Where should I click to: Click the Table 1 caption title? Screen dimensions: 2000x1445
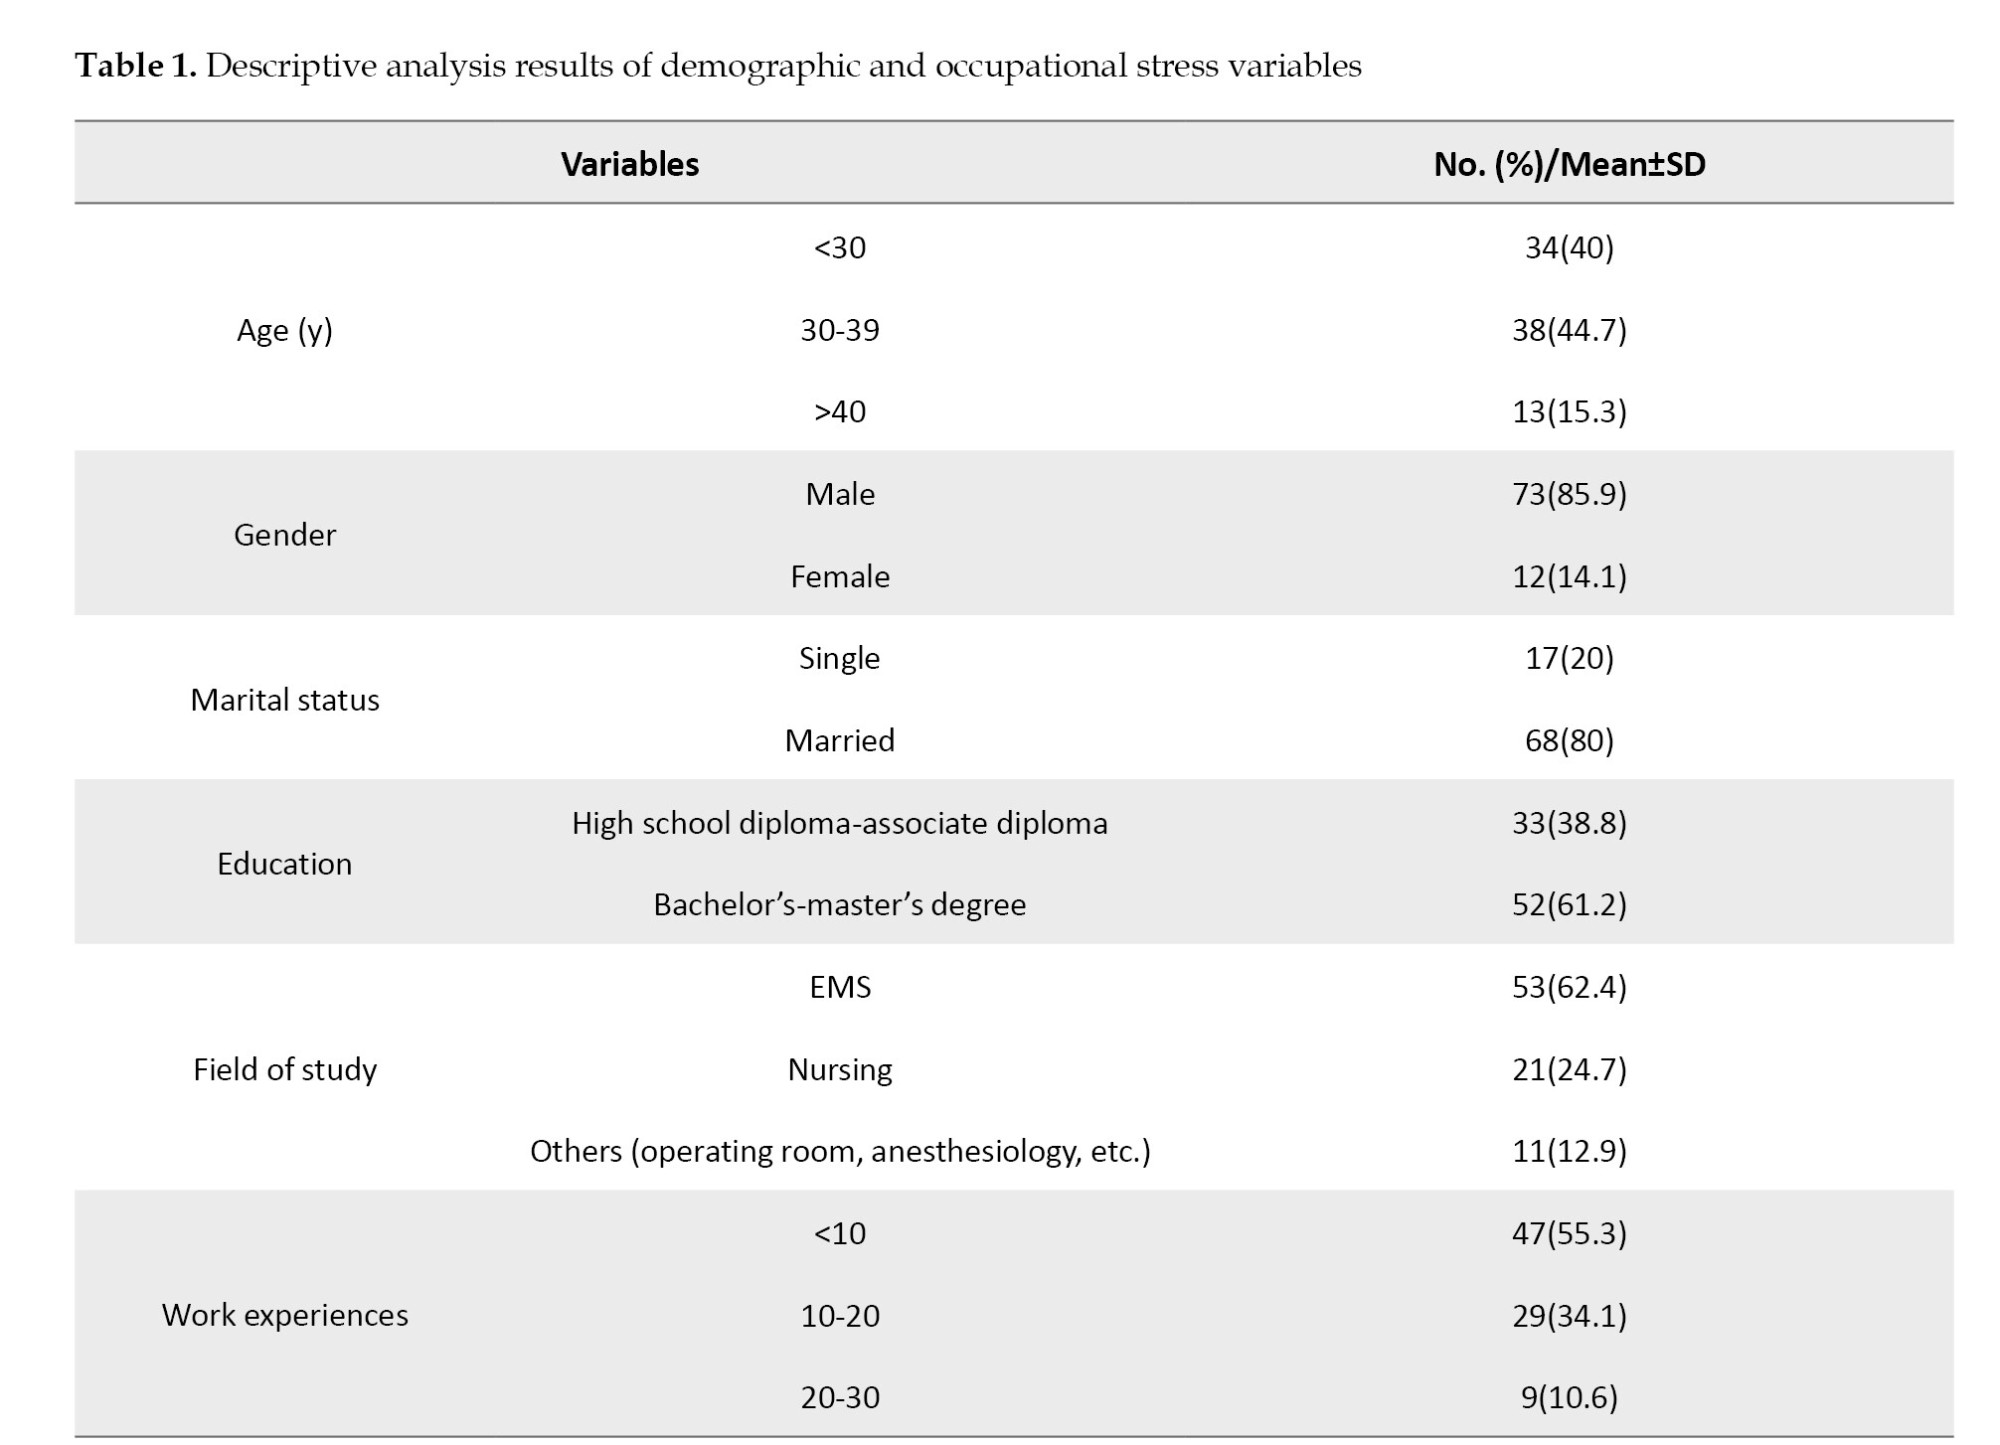pos(717,66)
